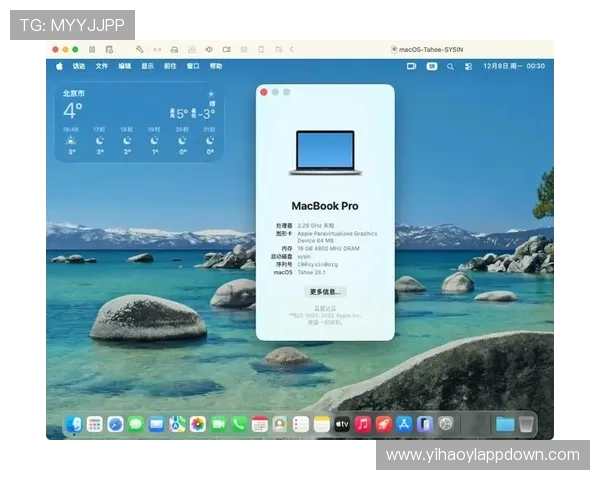Open Control Center from the menu bar
Image resolution: width=600 pixels, height=480 pixels.
(468, 66)
